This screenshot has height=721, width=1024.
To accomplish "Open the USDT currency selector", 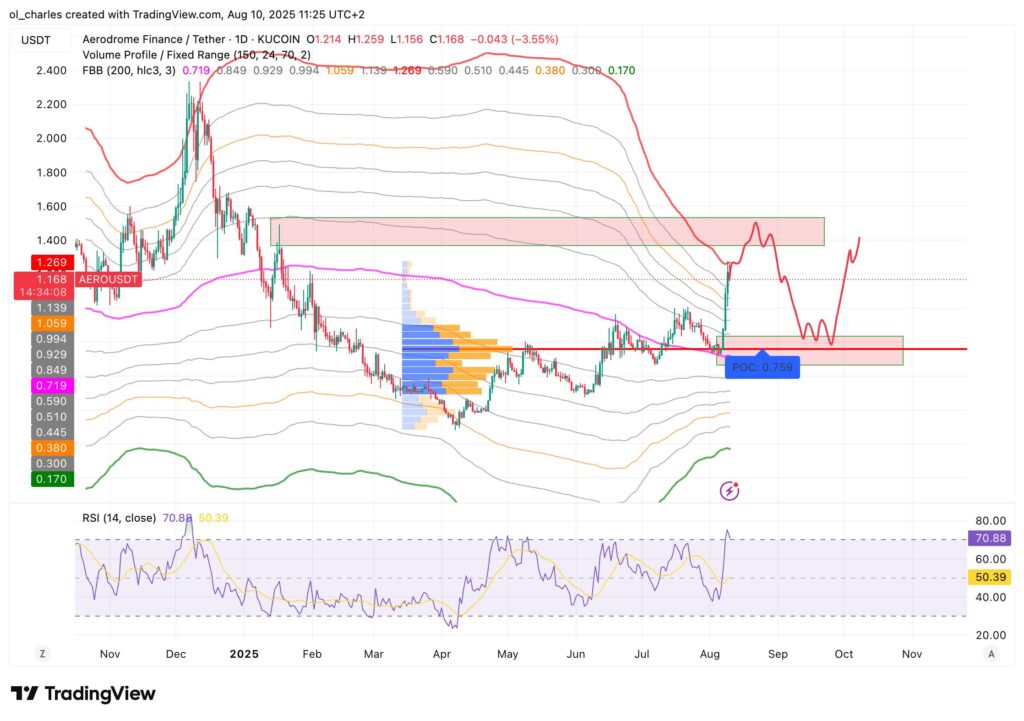I will pos(39,41).
